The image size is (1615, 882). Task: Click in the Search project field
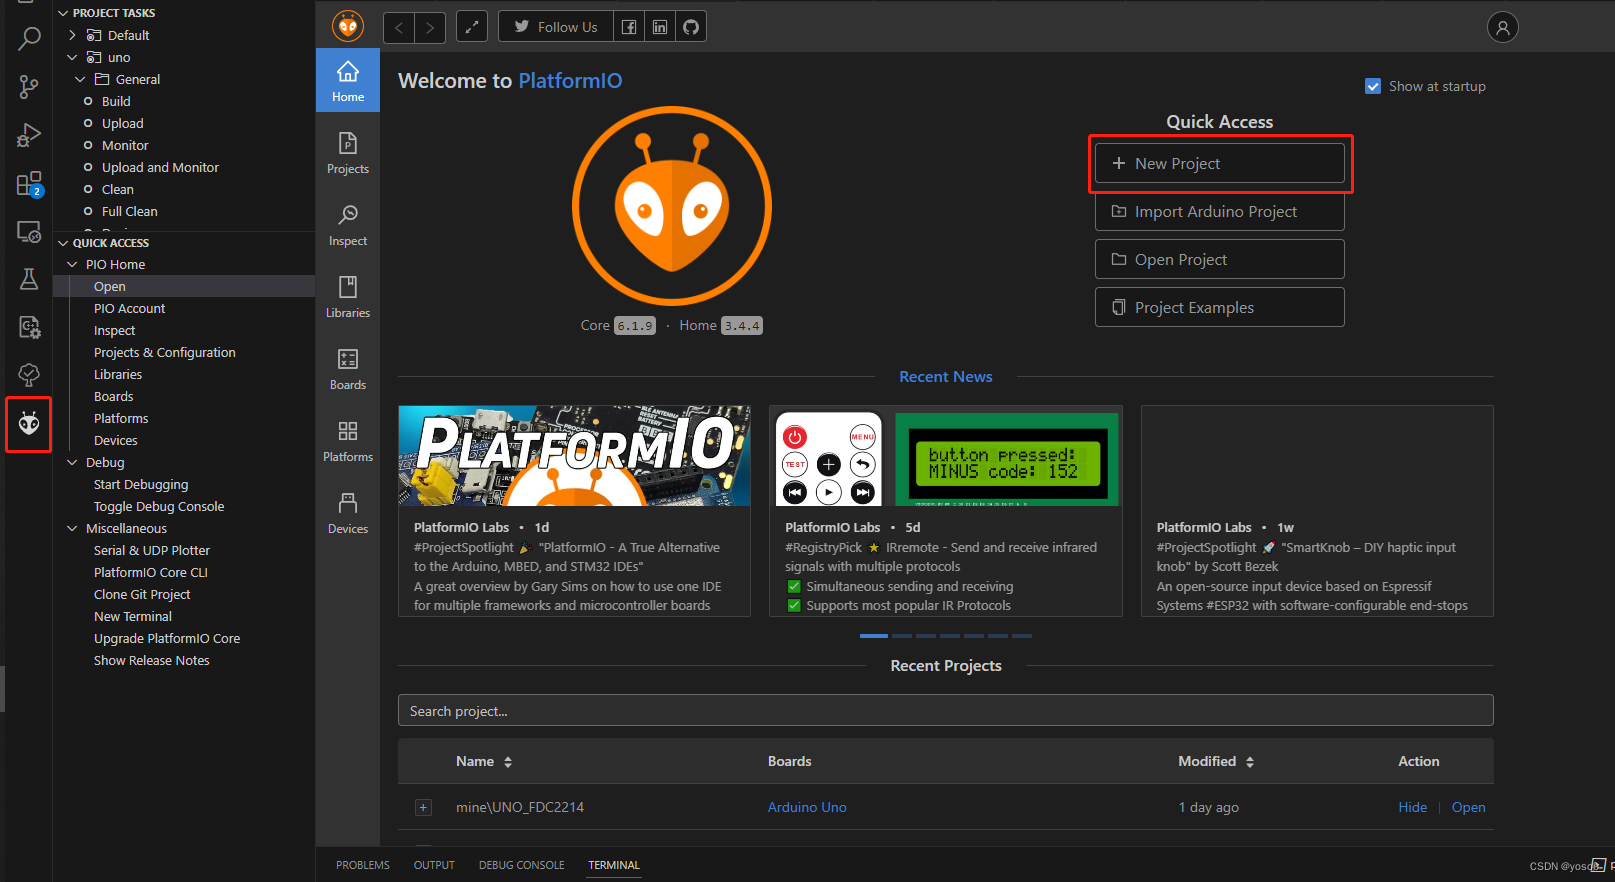tap(945, 710)
